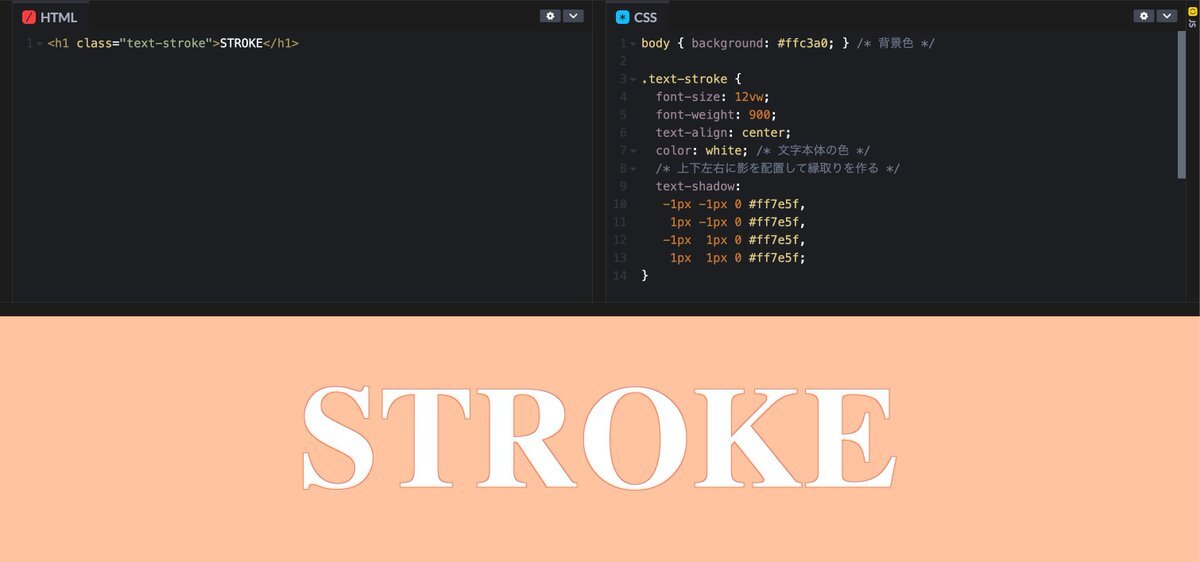Select the CSS editor tab
This screenshot has width=1200, height=562.
click(637, 17)
